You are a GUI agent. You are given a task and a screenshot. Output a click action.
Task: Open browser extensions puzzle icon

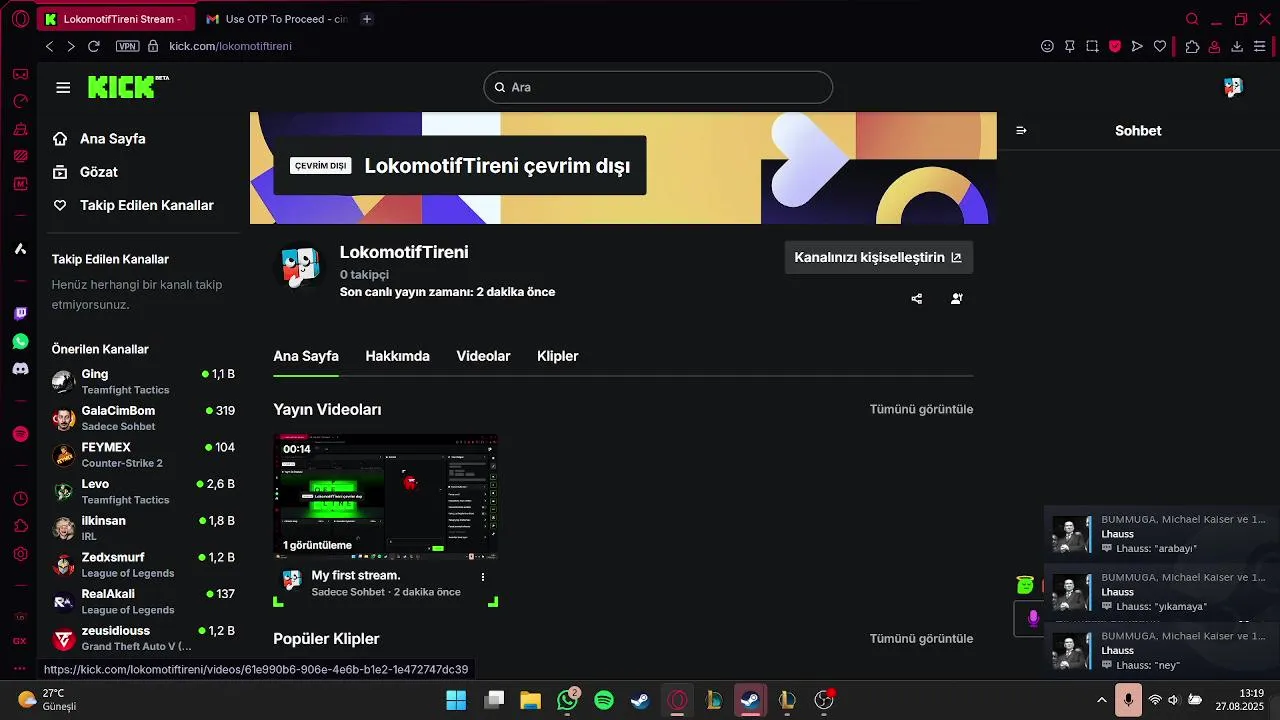(1192, 46)
